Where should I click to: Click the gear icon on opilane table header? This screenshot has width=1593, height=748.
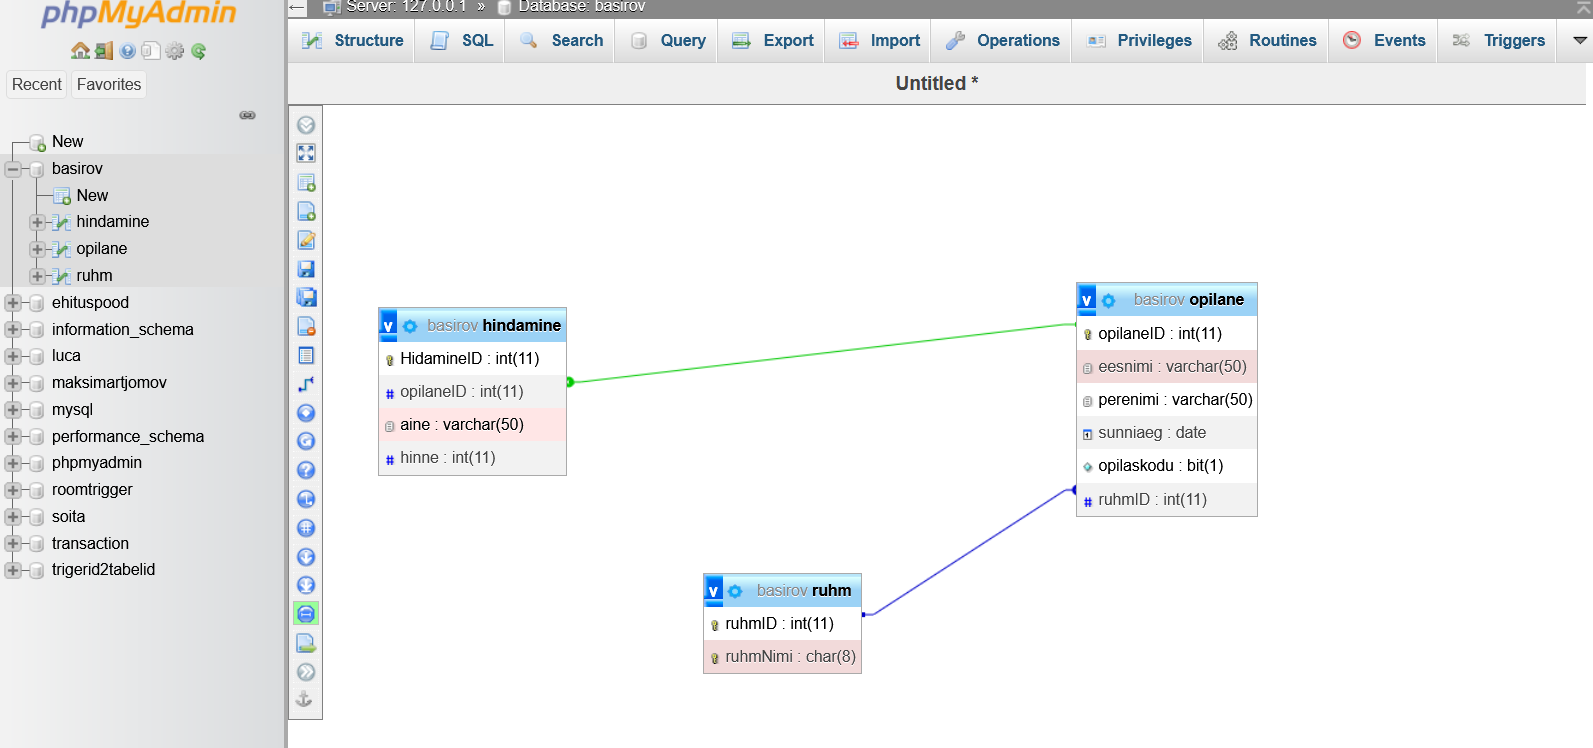tap(1109, 300)
